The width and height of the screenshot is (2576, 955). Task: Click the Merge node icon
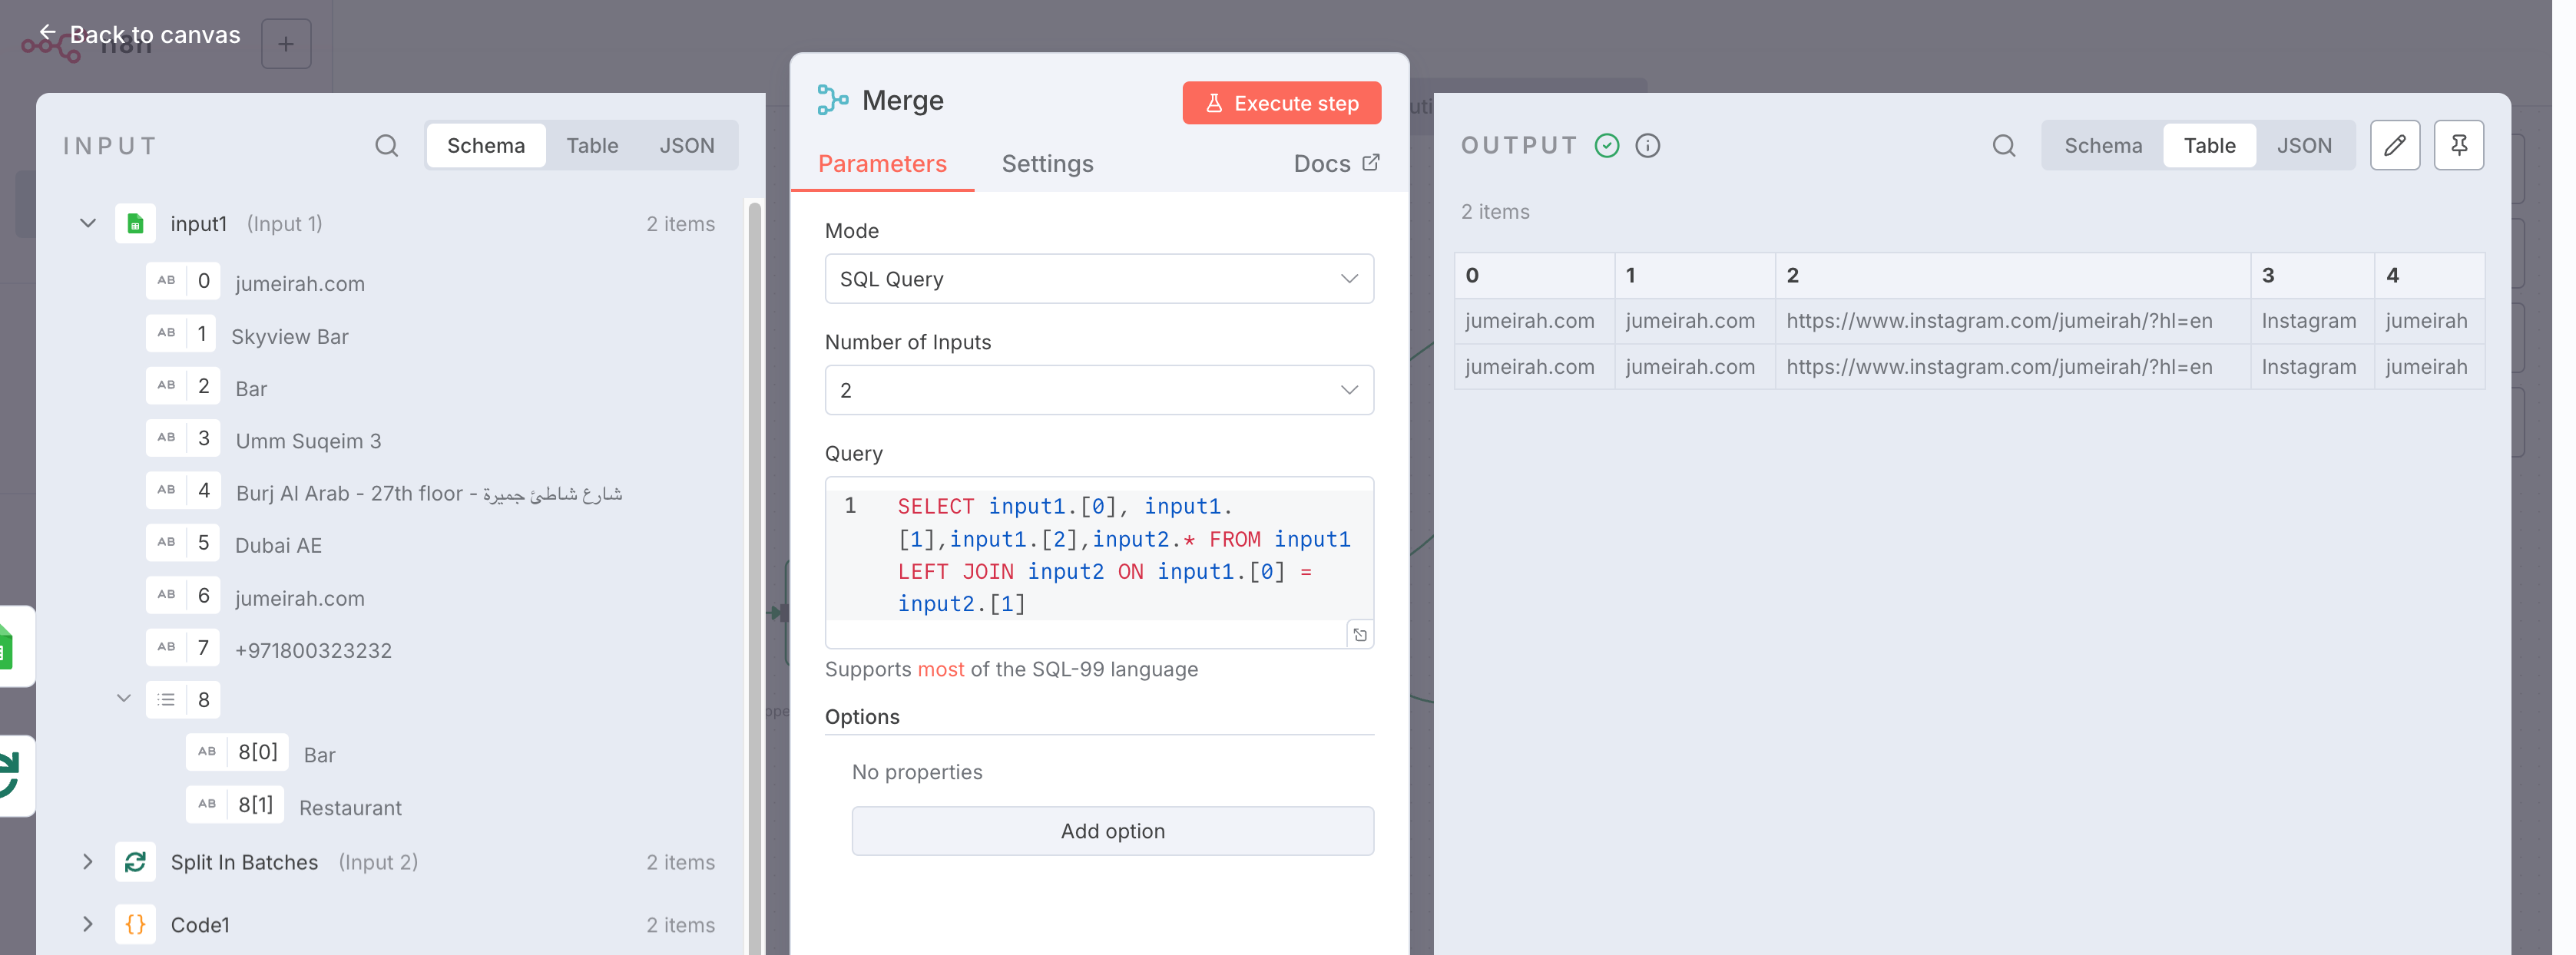[x=832, y=100]
